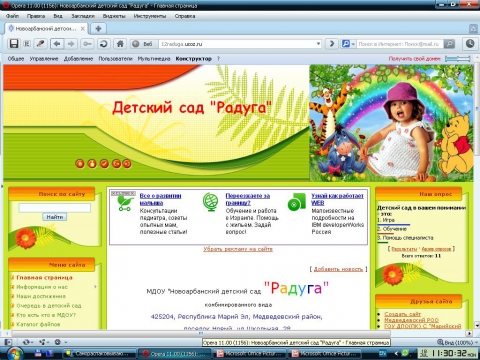Viewport: 480px width, 360px height.
Task: Go forward with the right arrow button
Action: click(71, 44)
